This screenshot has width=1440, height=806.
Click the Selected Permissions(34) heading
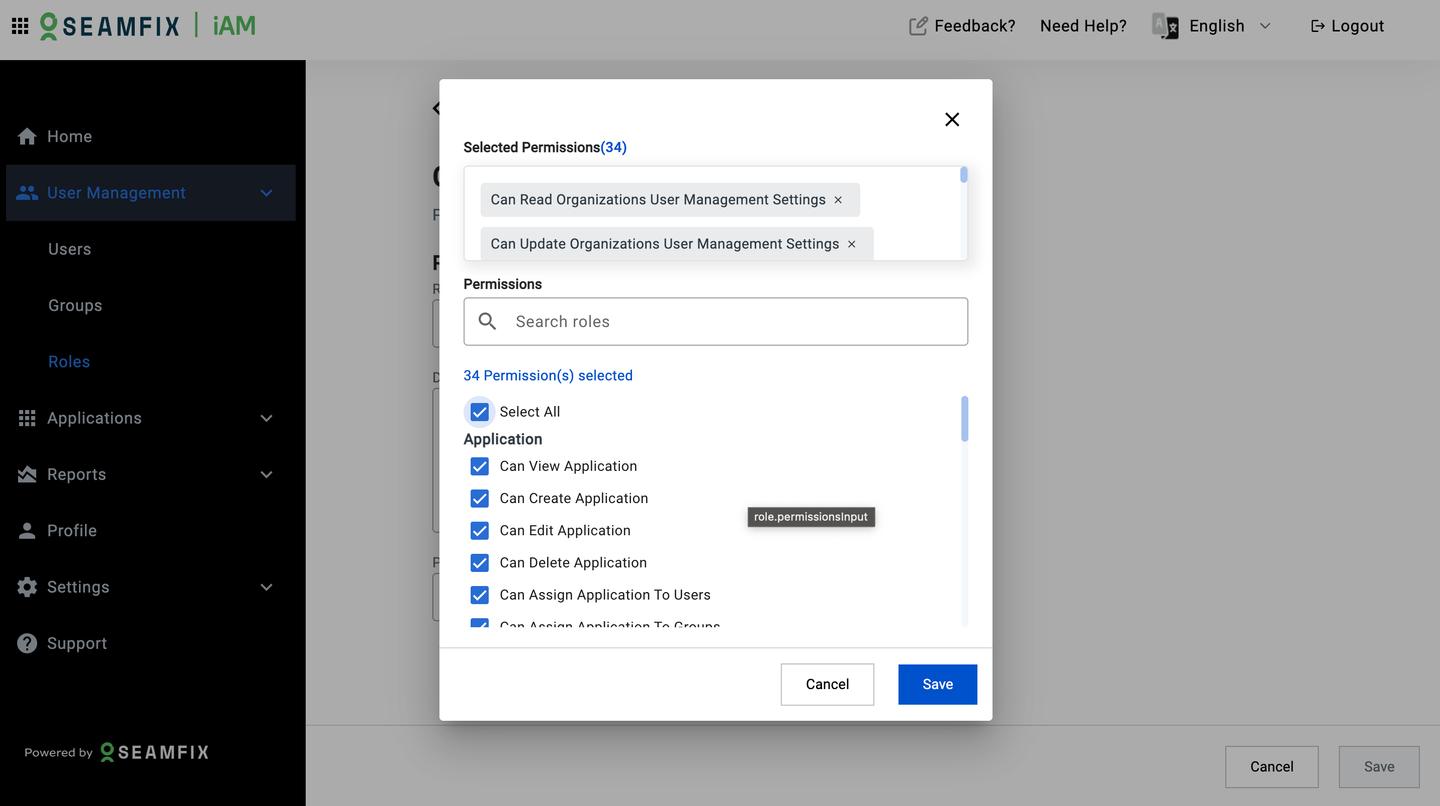545,147
